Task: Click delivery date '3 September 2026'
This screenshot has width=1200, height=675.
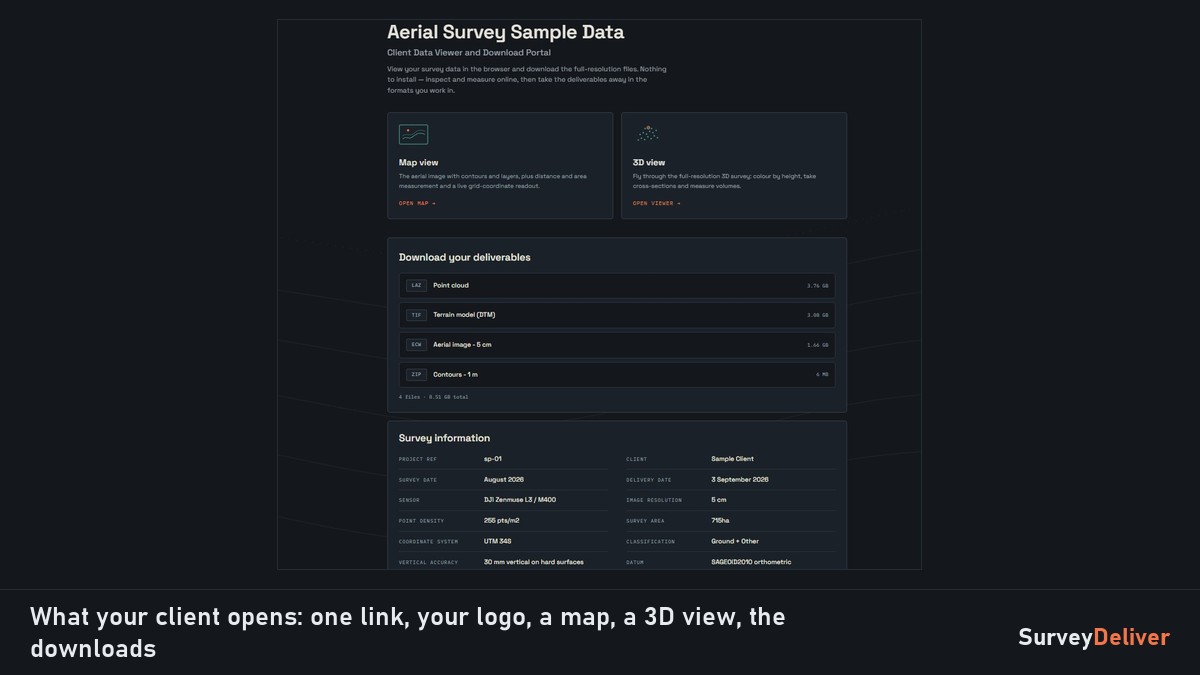Action: 740,480
